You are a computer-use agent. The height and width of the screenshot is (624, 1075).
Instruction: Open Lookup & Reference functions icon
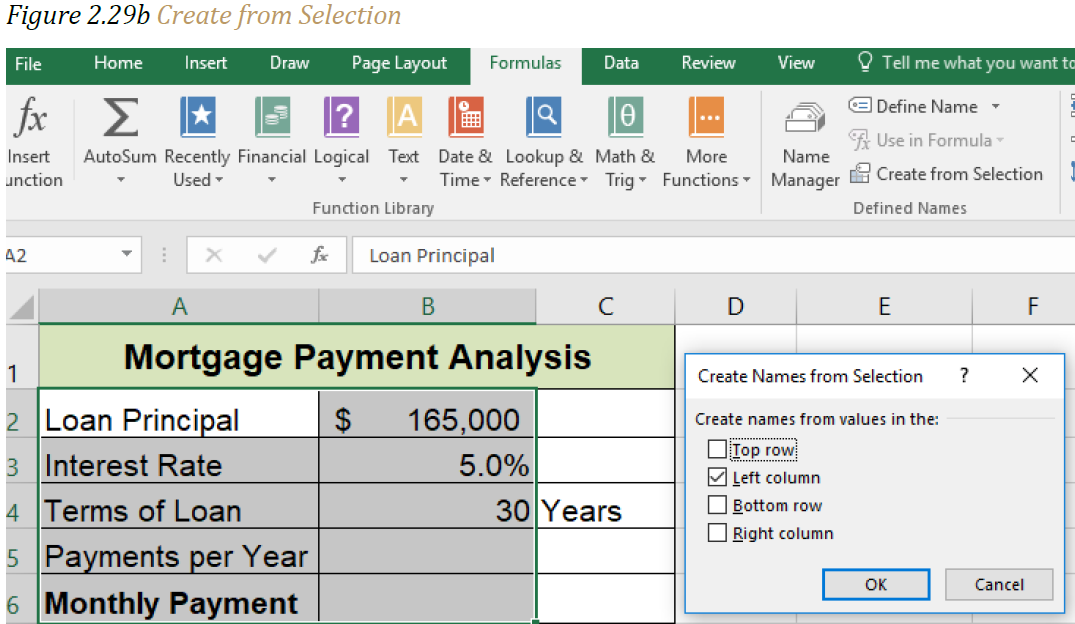pyautogui.click(x=544, y=117)
